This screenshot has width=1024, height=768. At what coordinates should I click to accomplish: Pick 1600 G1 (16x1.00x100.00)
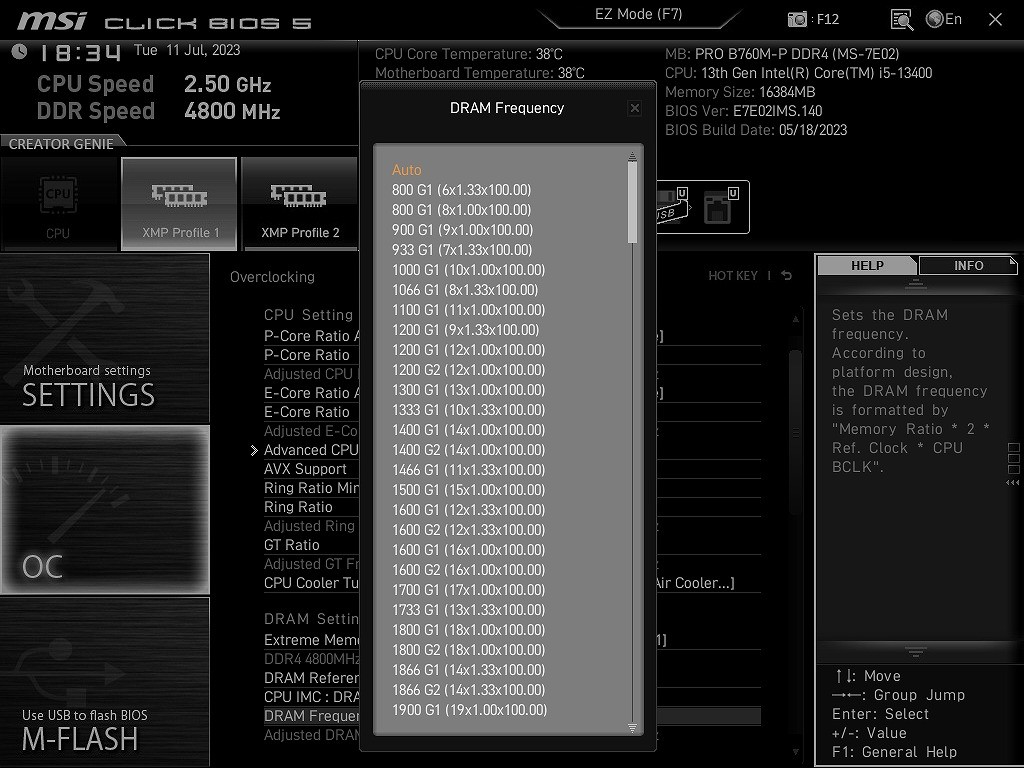(x=468, y=550)
